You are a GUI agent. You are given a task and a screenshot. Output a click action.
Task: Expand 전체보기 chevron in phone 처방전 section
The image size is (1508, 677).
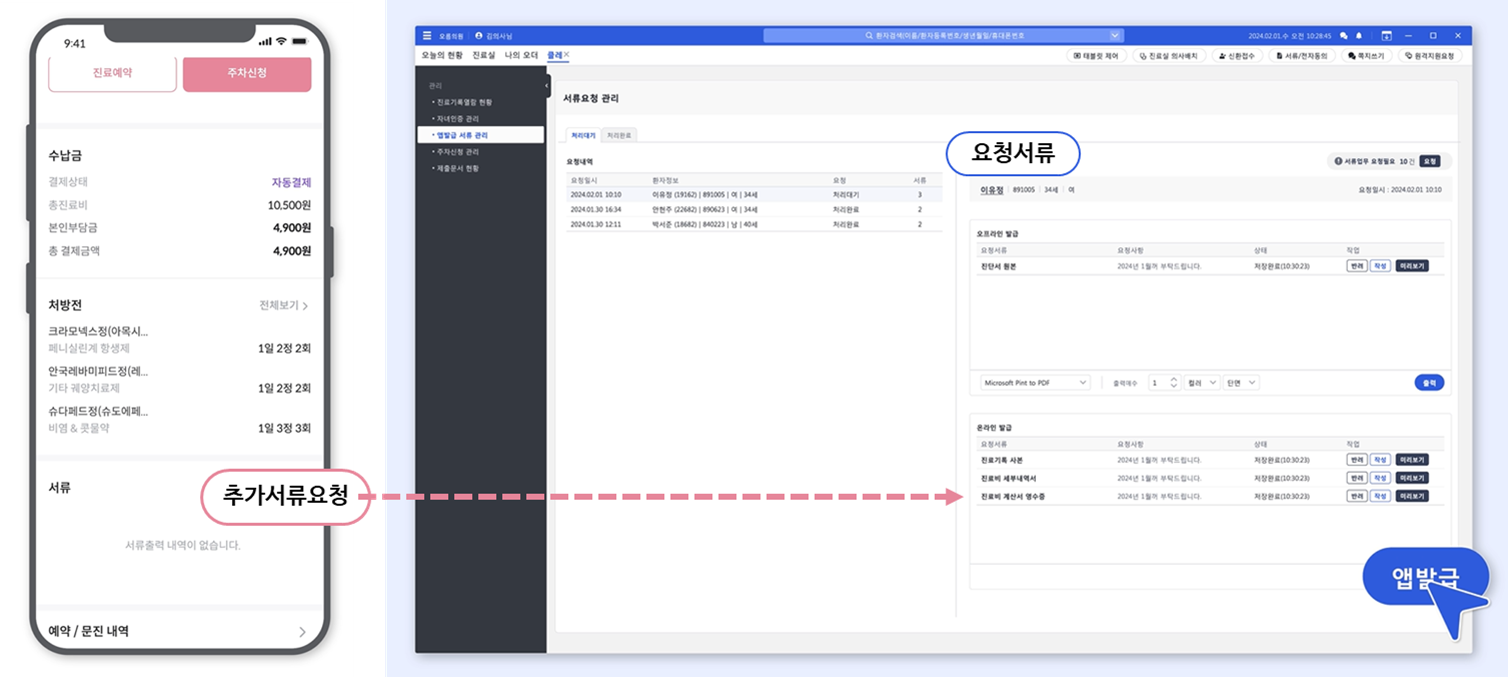tap(305, 306)
